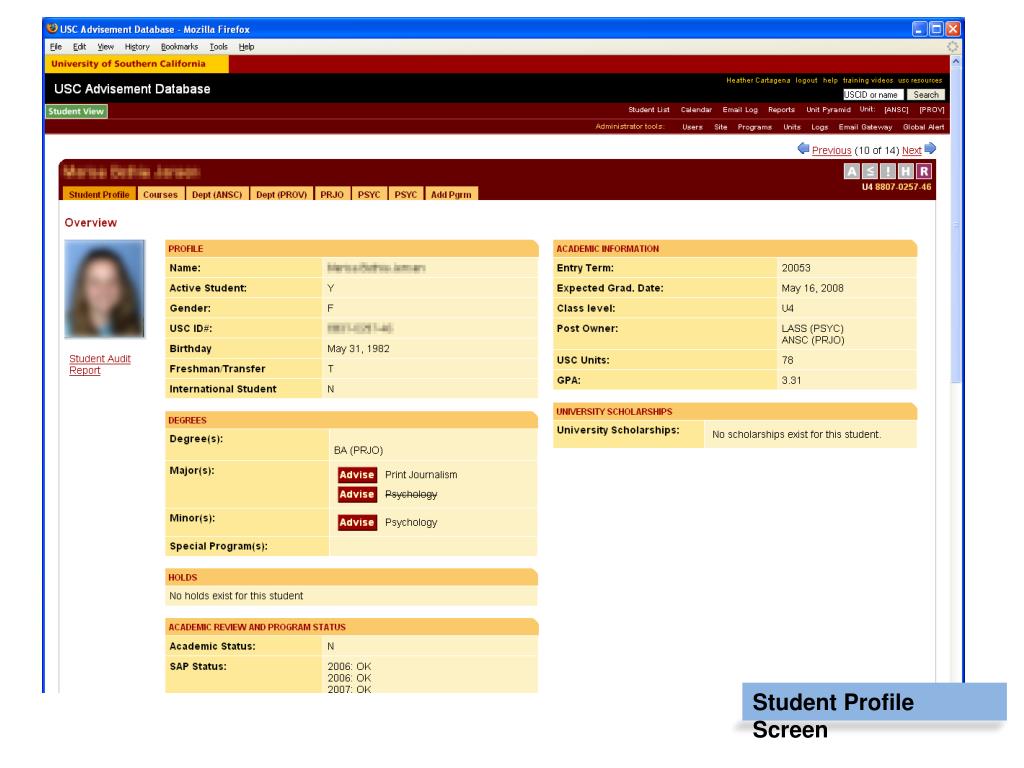Open the Units administrator tool

[x=792, y=127]
